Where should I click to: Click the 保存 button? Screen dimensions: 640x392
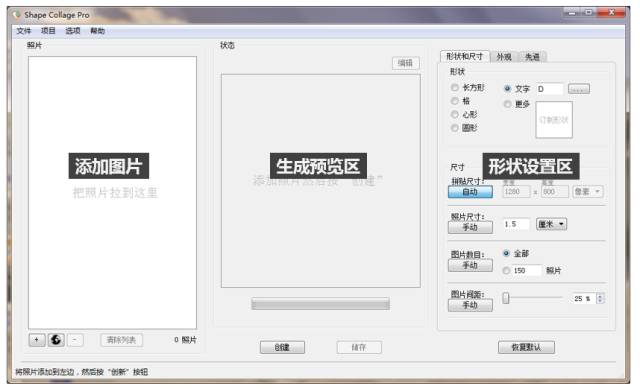tap(359, 347)
